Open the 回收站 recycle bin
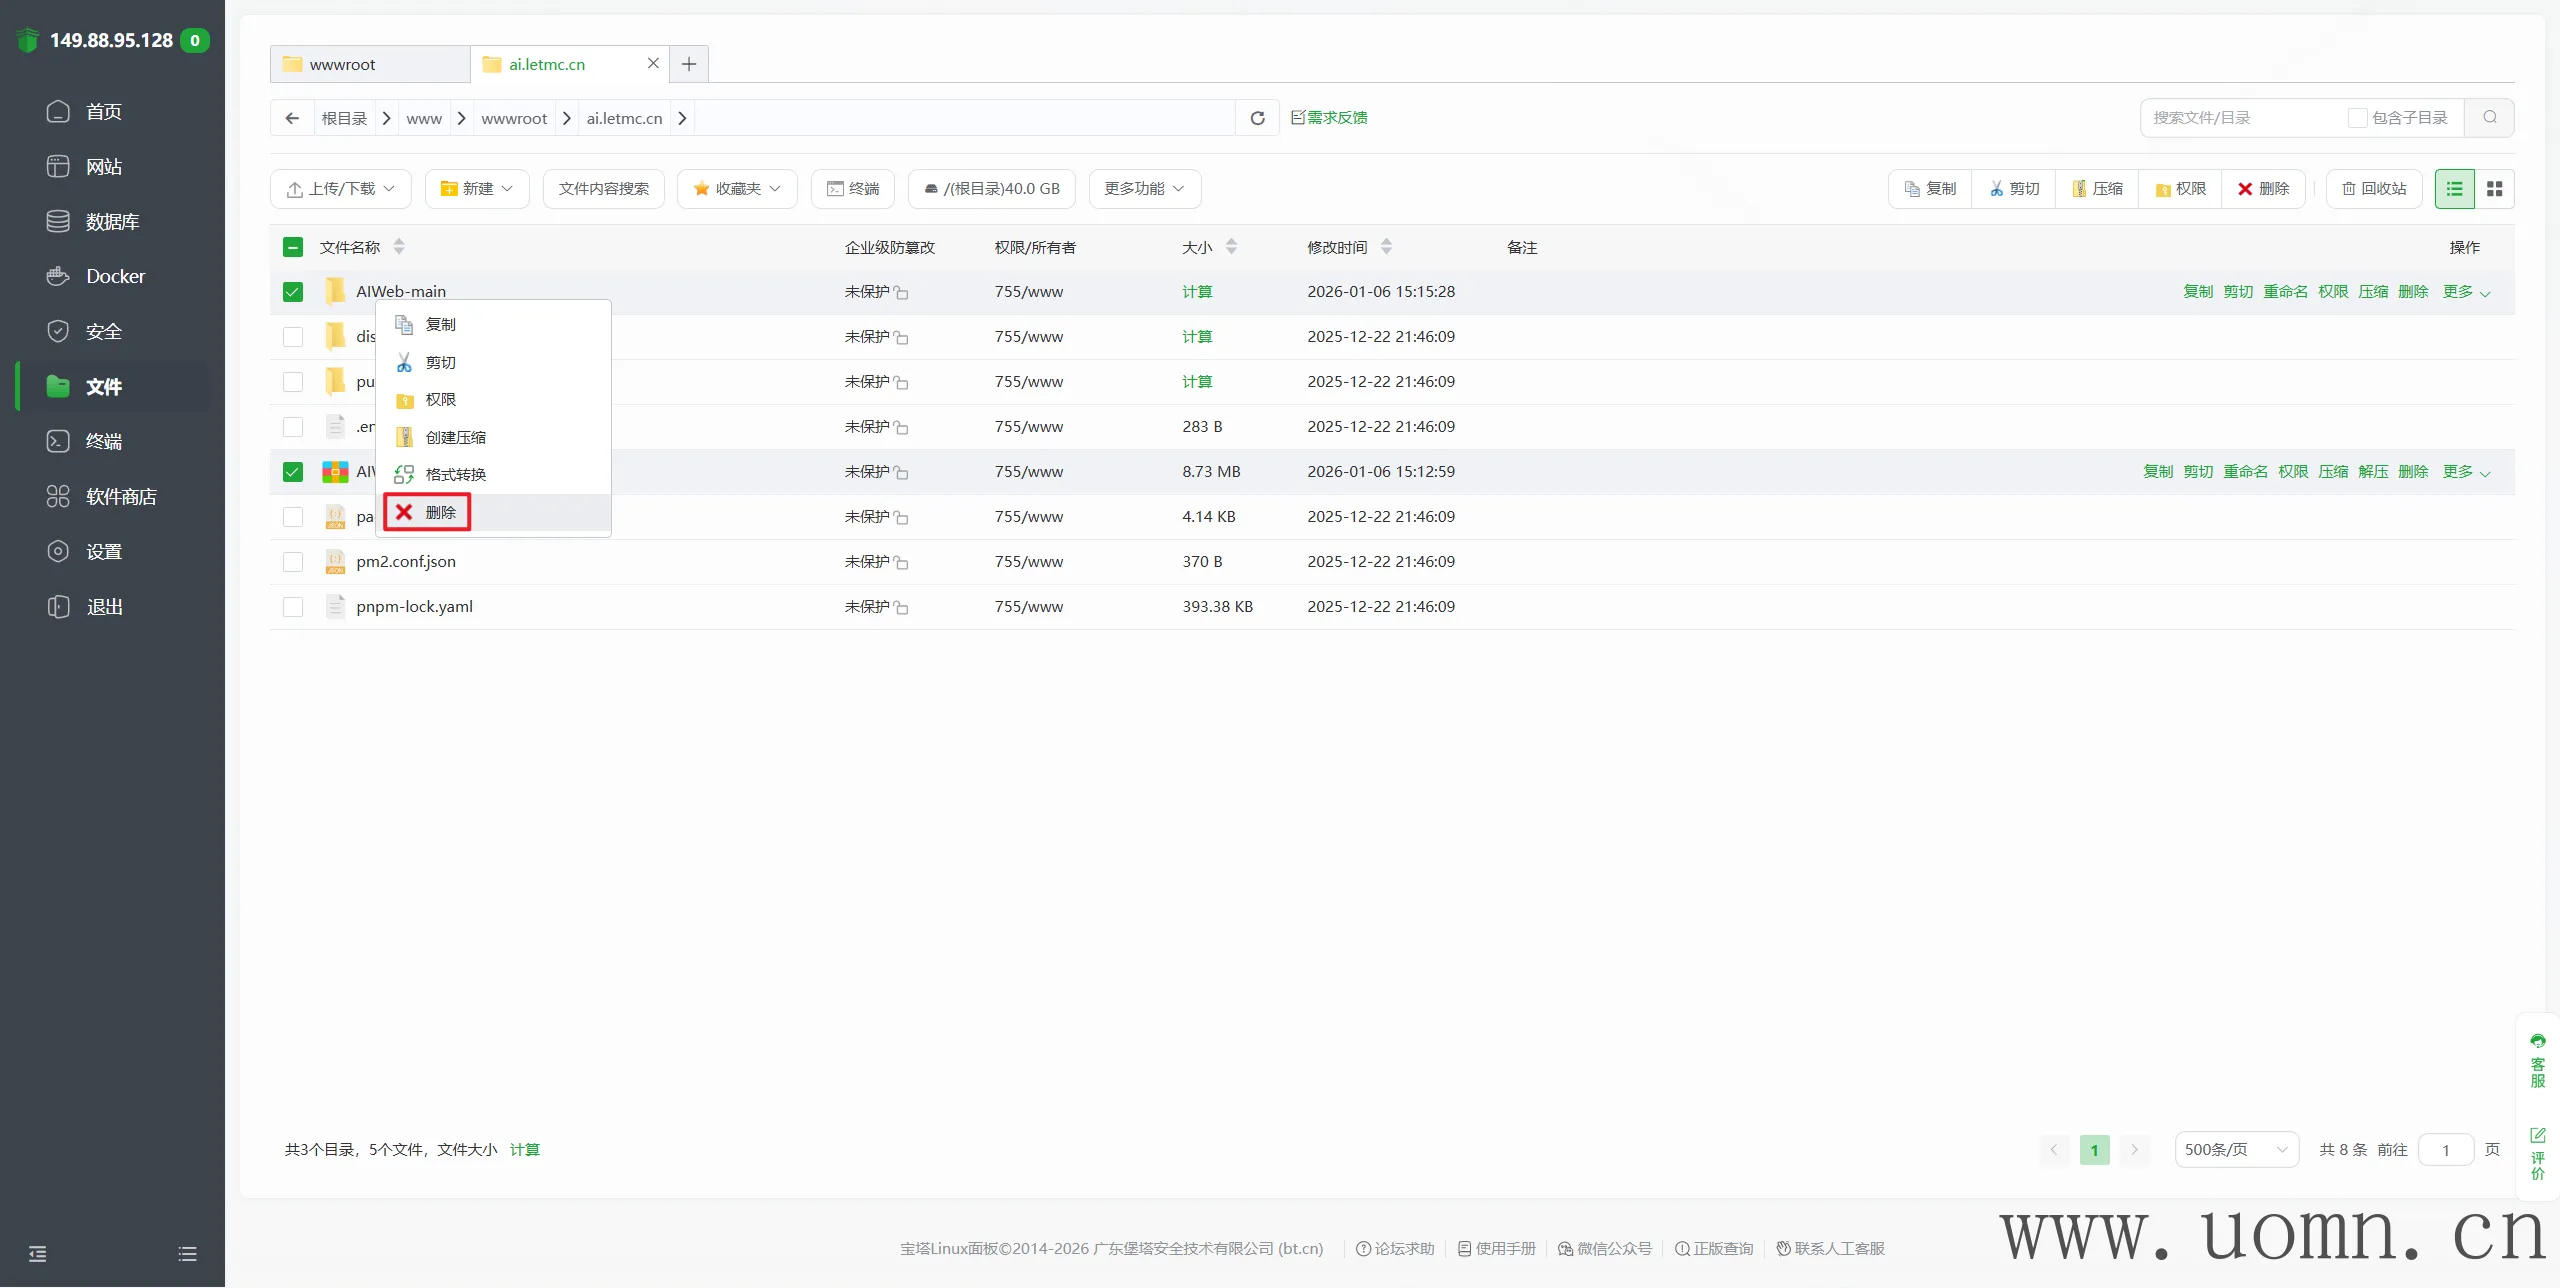Image resolution: width=2560 pixels, height=1288 pixels. pos(2374,189)
